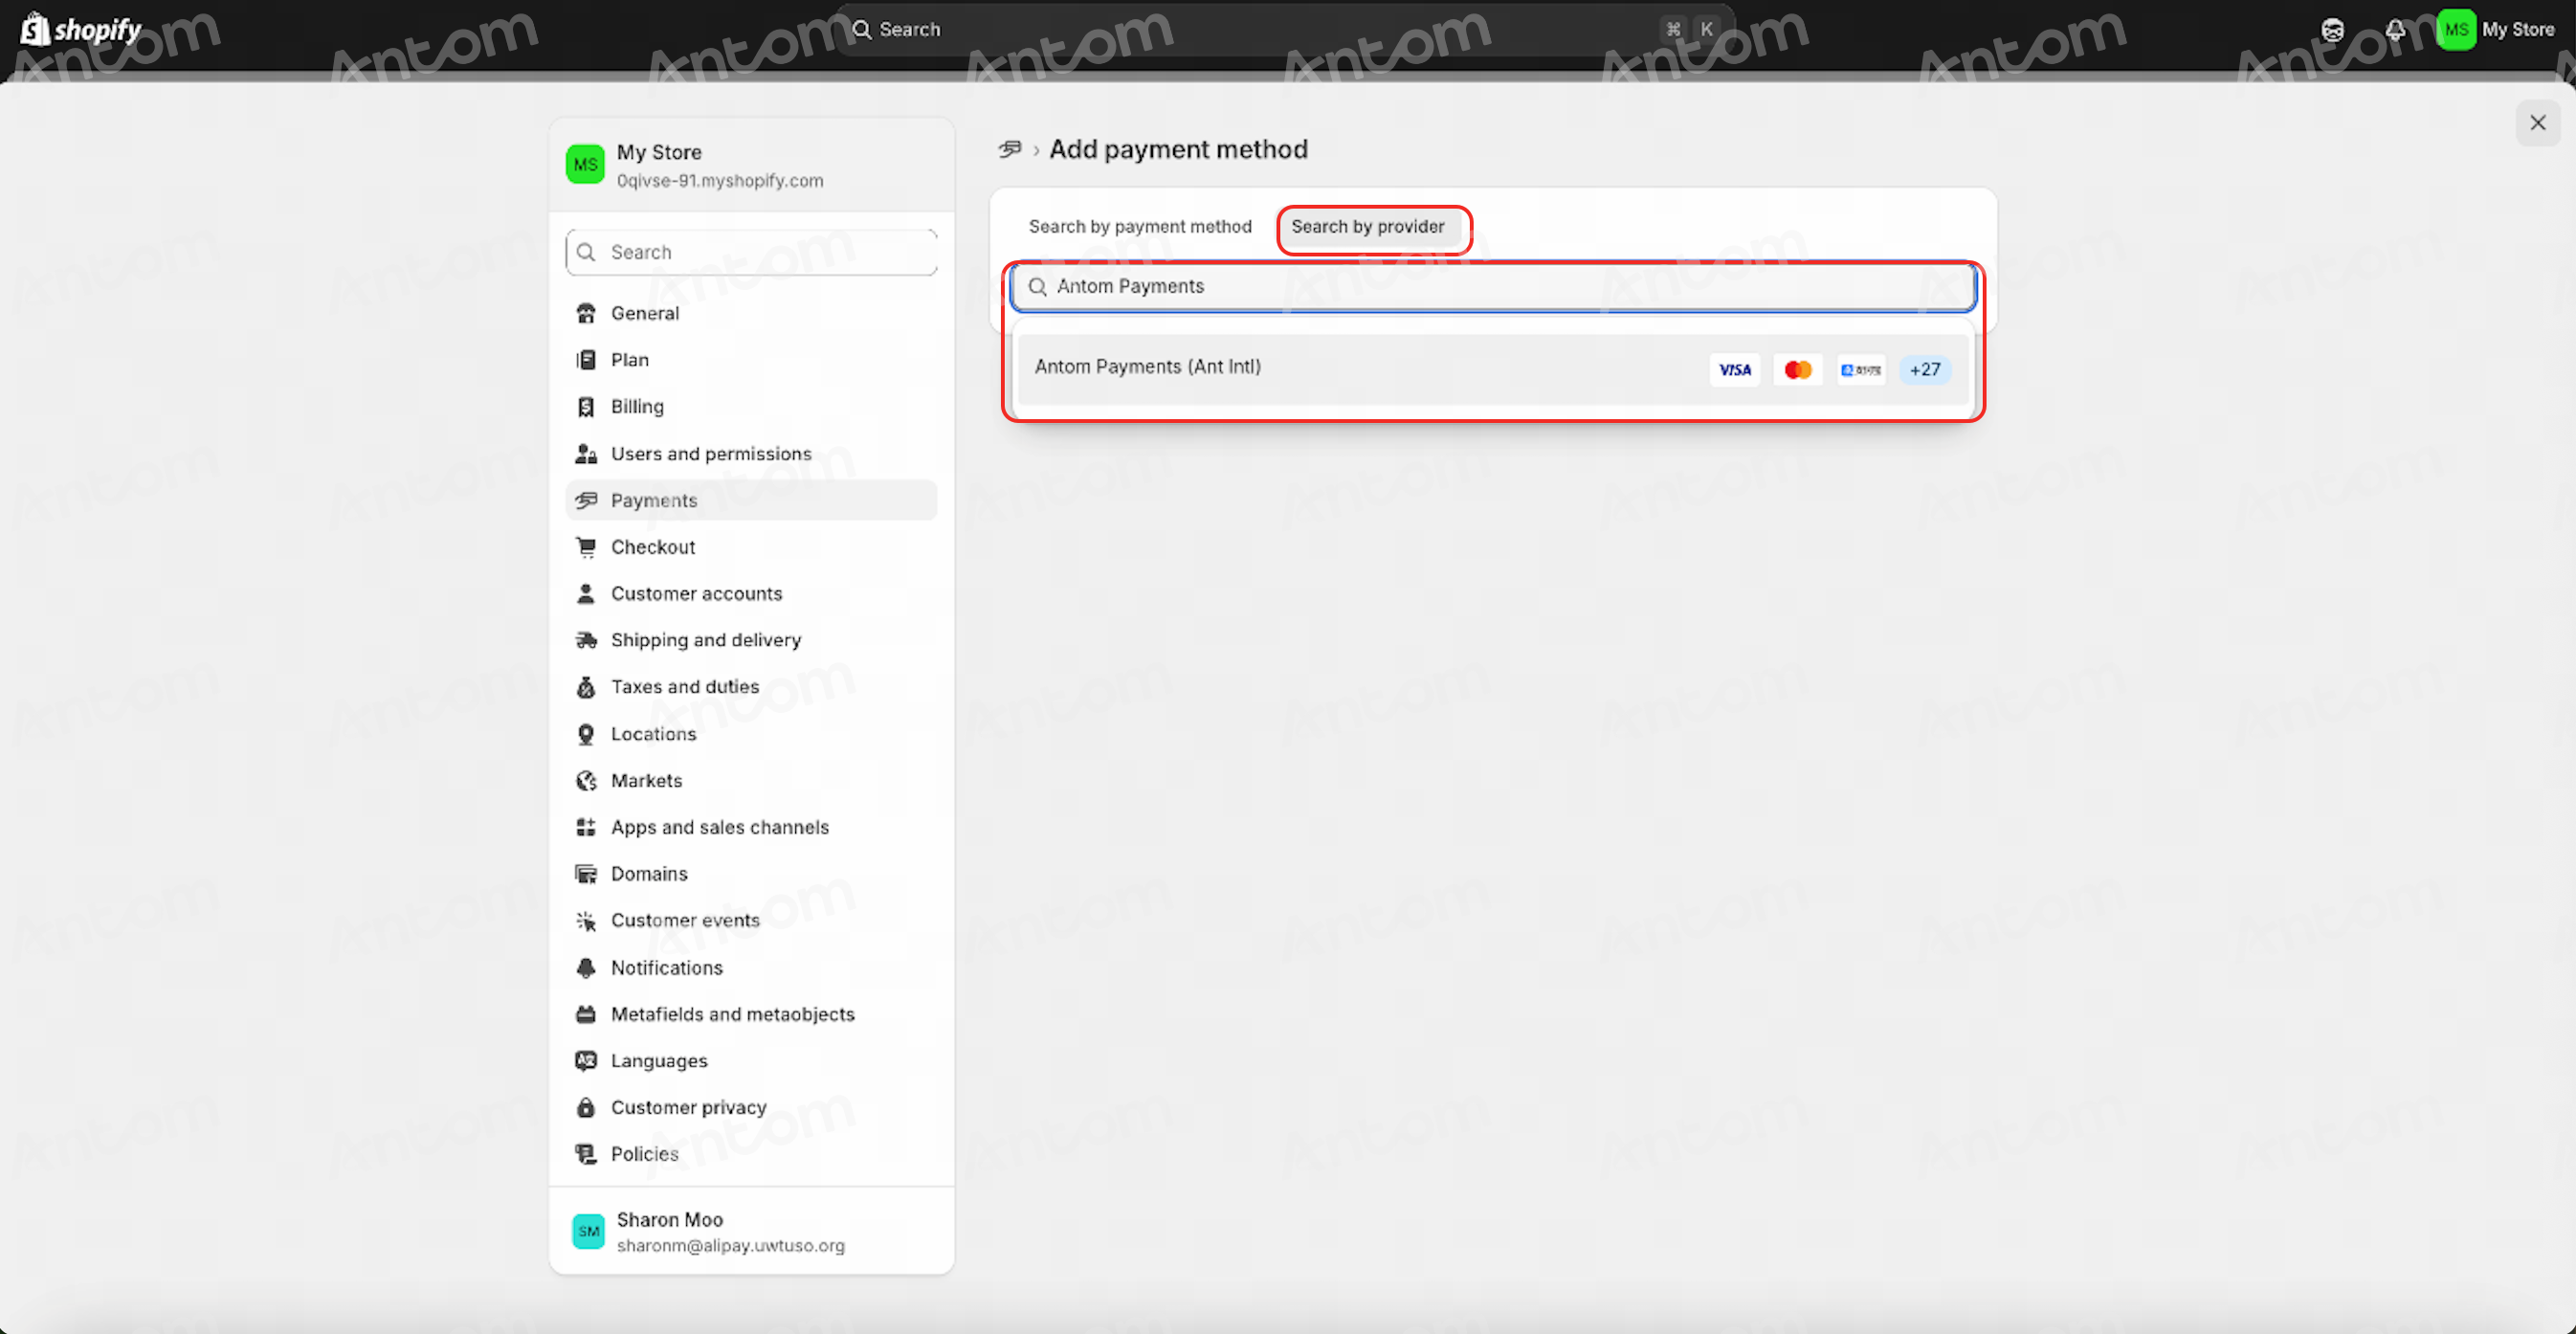Viewport: 2576px width, 1334px height.
Task: Go to Customer privacy settings
Action: pyautogui.click(x=751, y=1107)
